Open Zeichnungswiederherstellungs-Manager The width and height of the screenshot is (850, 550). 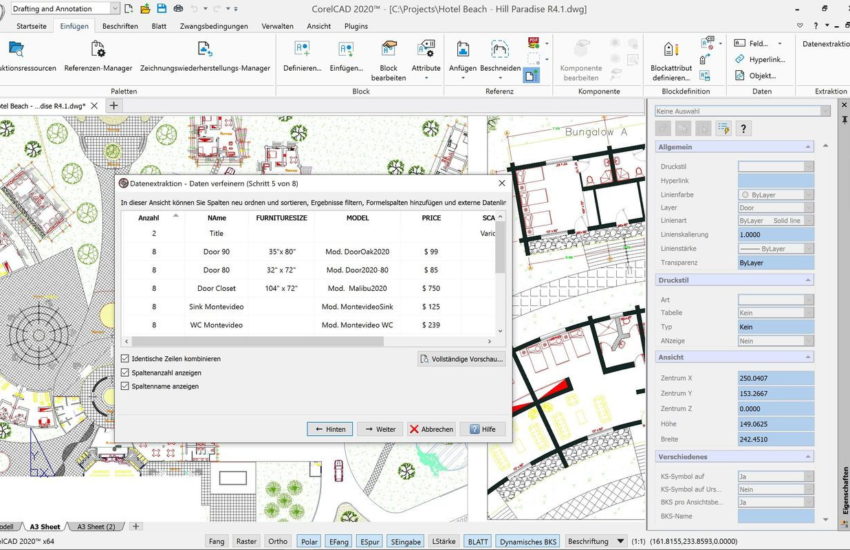(x=205, y=56)
